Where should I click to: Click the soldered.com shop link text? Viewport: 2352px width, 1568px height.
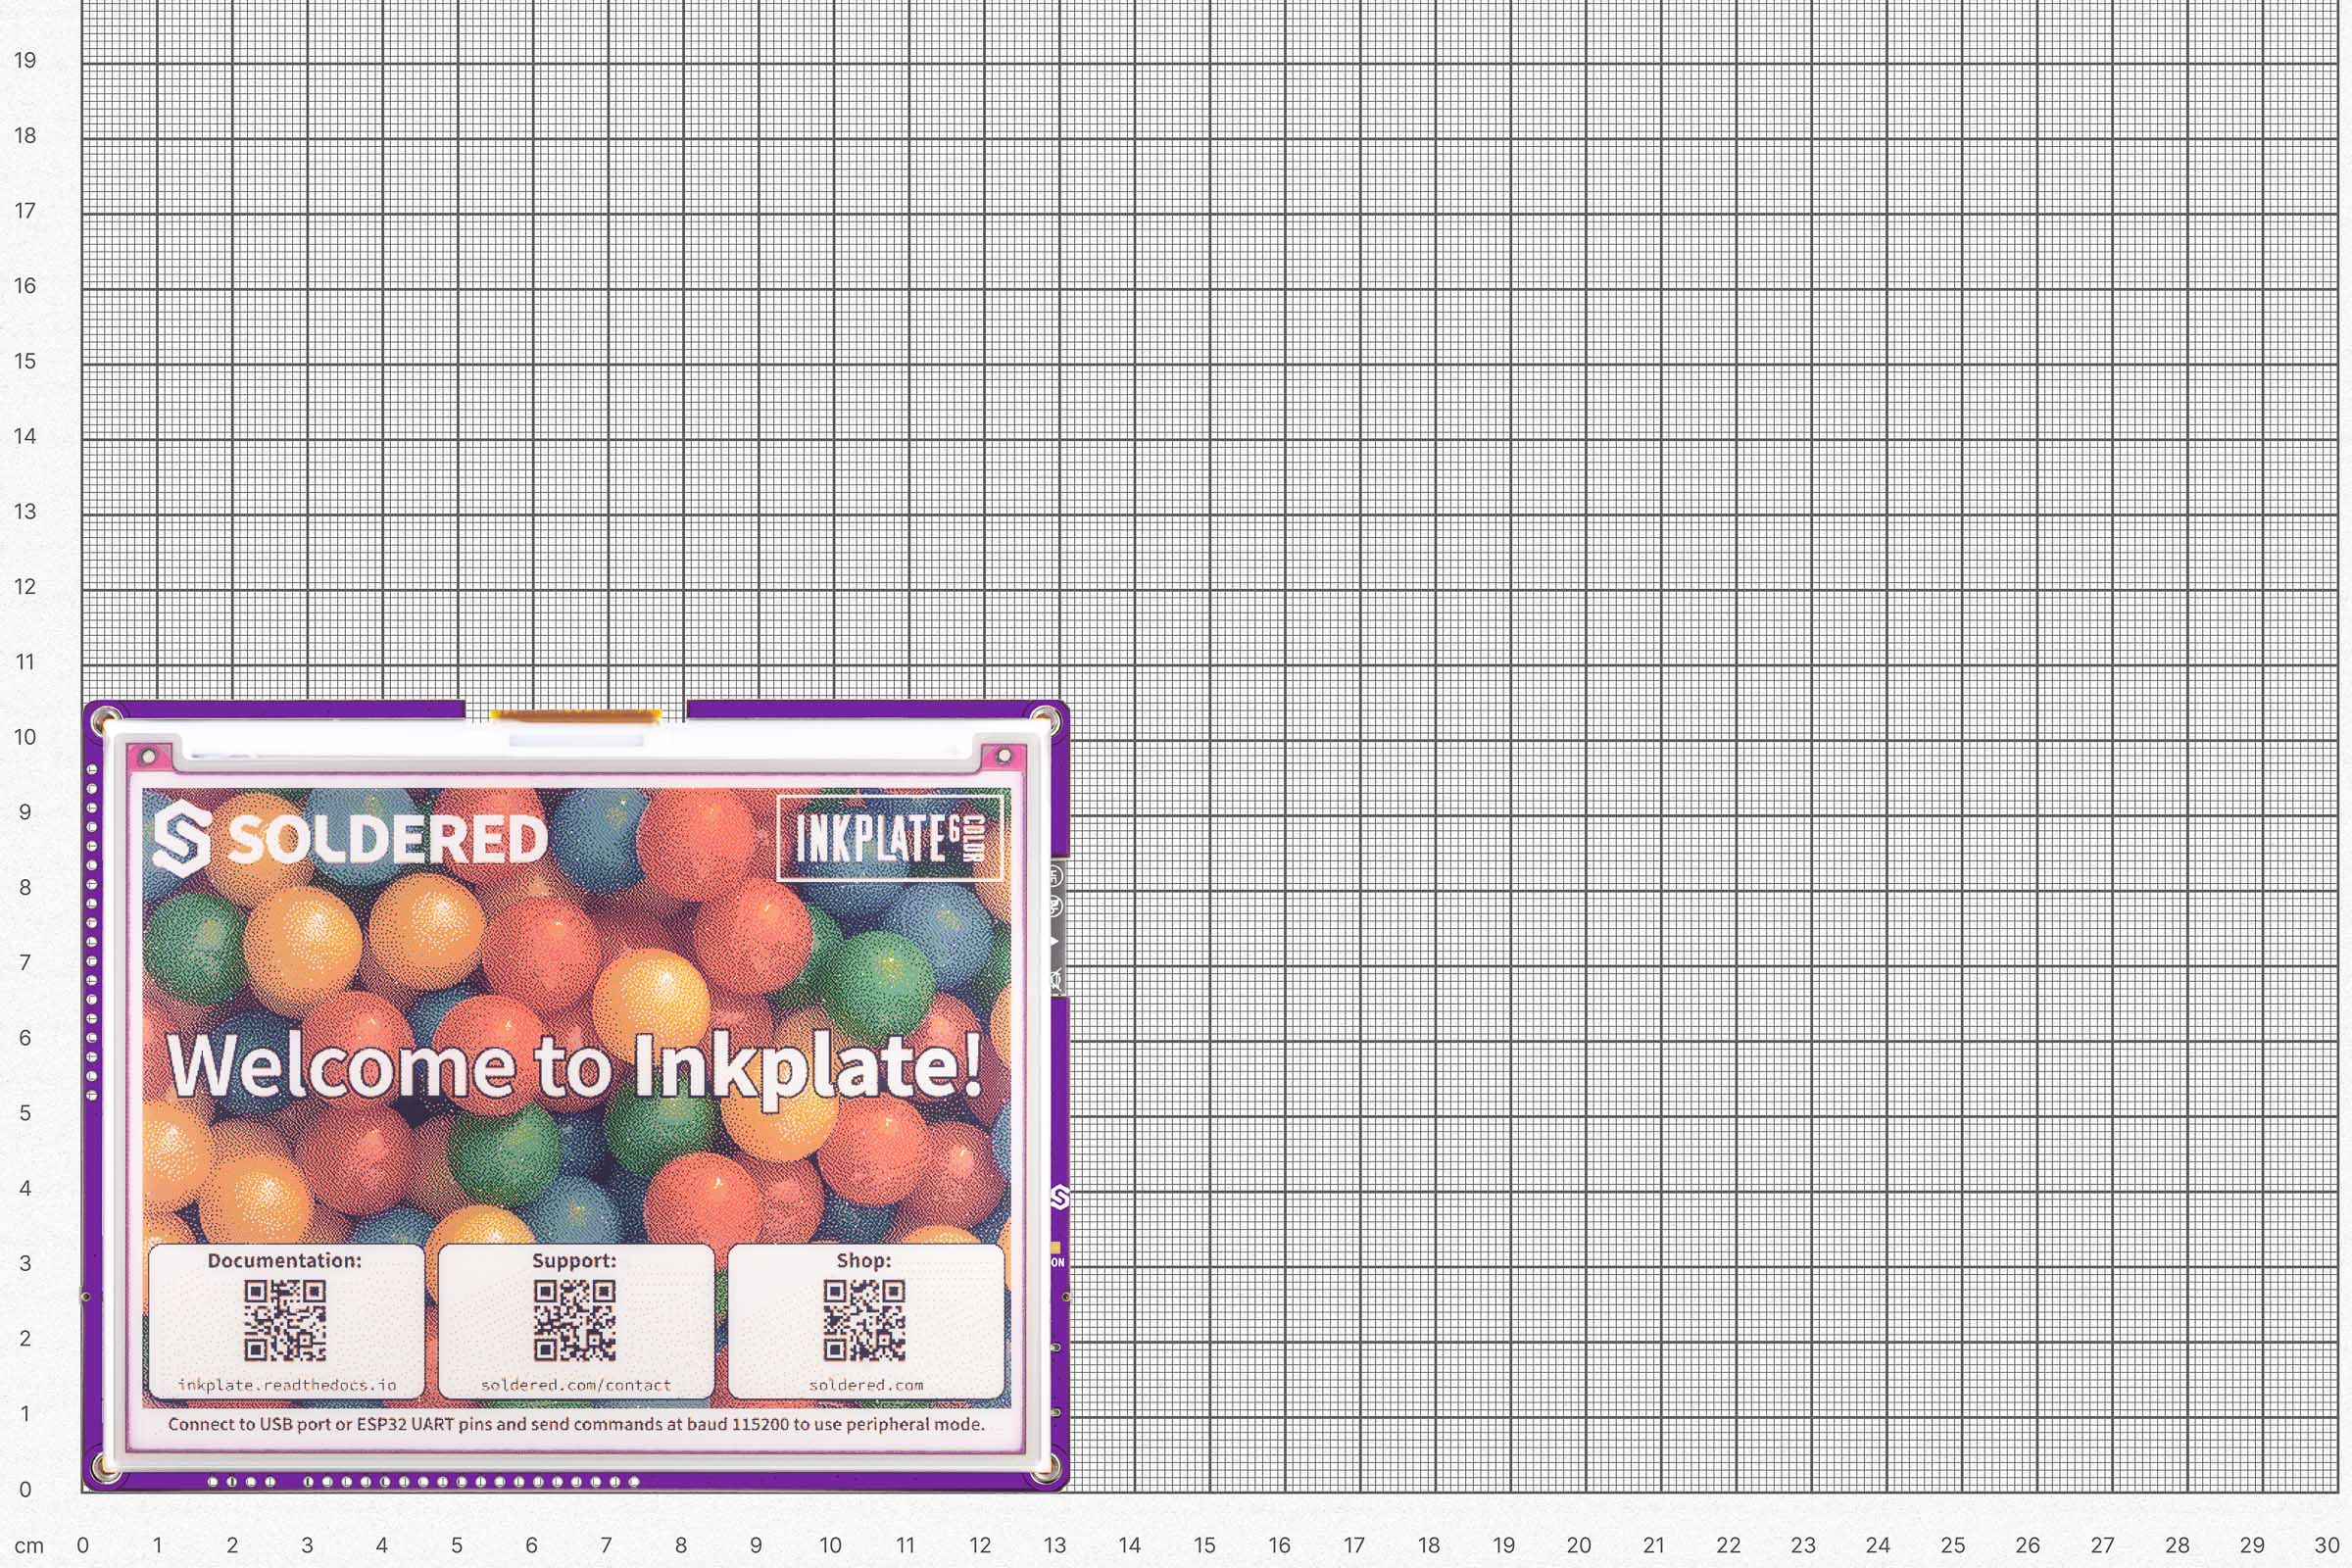[866, 1385]
